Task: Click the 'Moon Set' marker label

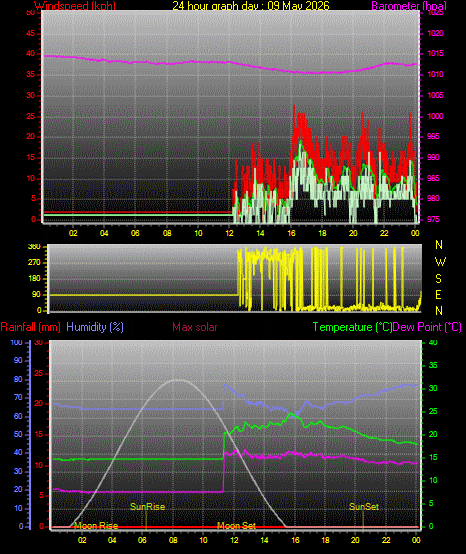Action: (236, 526)
